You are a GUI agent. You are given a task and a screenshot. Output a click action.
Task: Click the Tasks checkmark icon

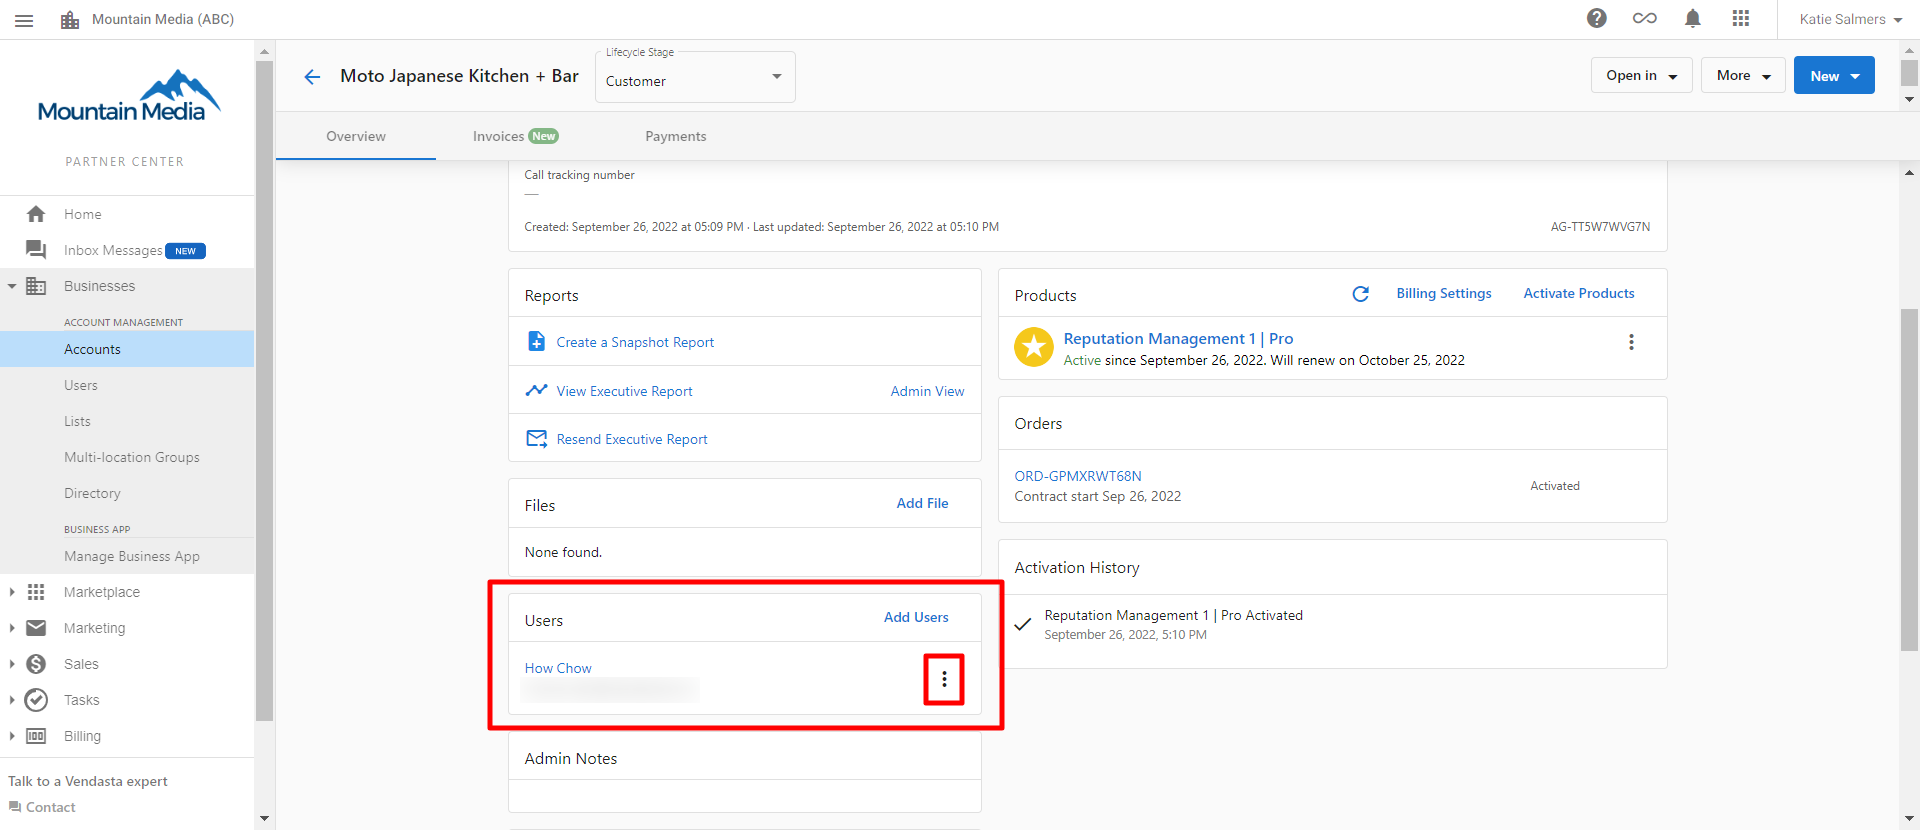click(x=36, y=700)
